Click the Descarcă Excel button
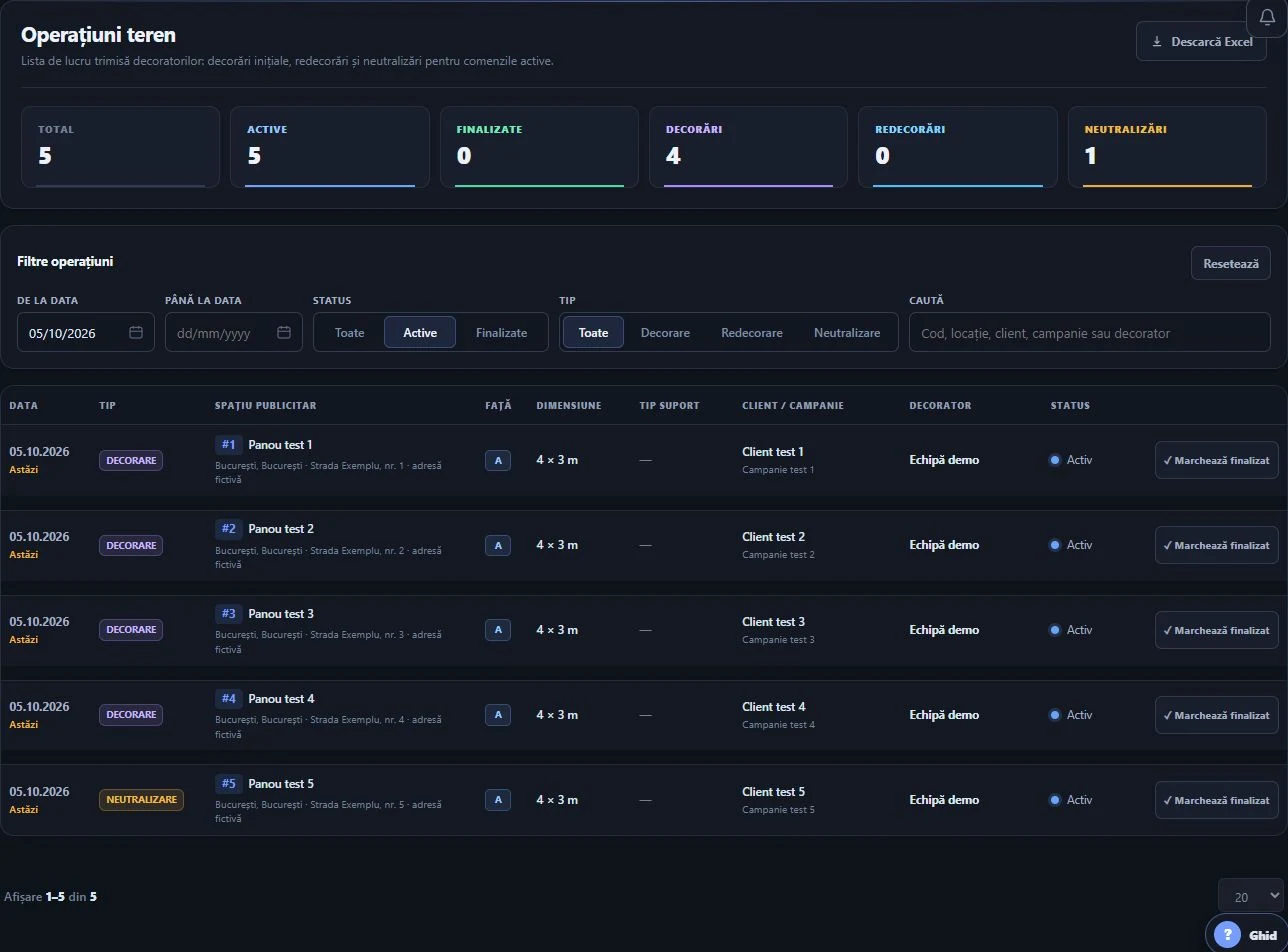The width and height of the screenshot is (1288, 952). (x=1201, y=42)
